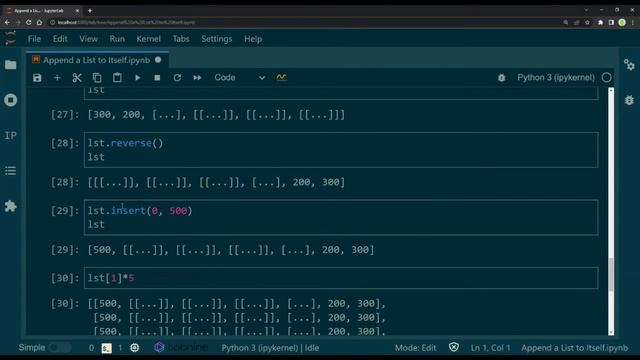Open the IP sidebar panel
The height and width of the screenshot is (360, 640).
11,135
